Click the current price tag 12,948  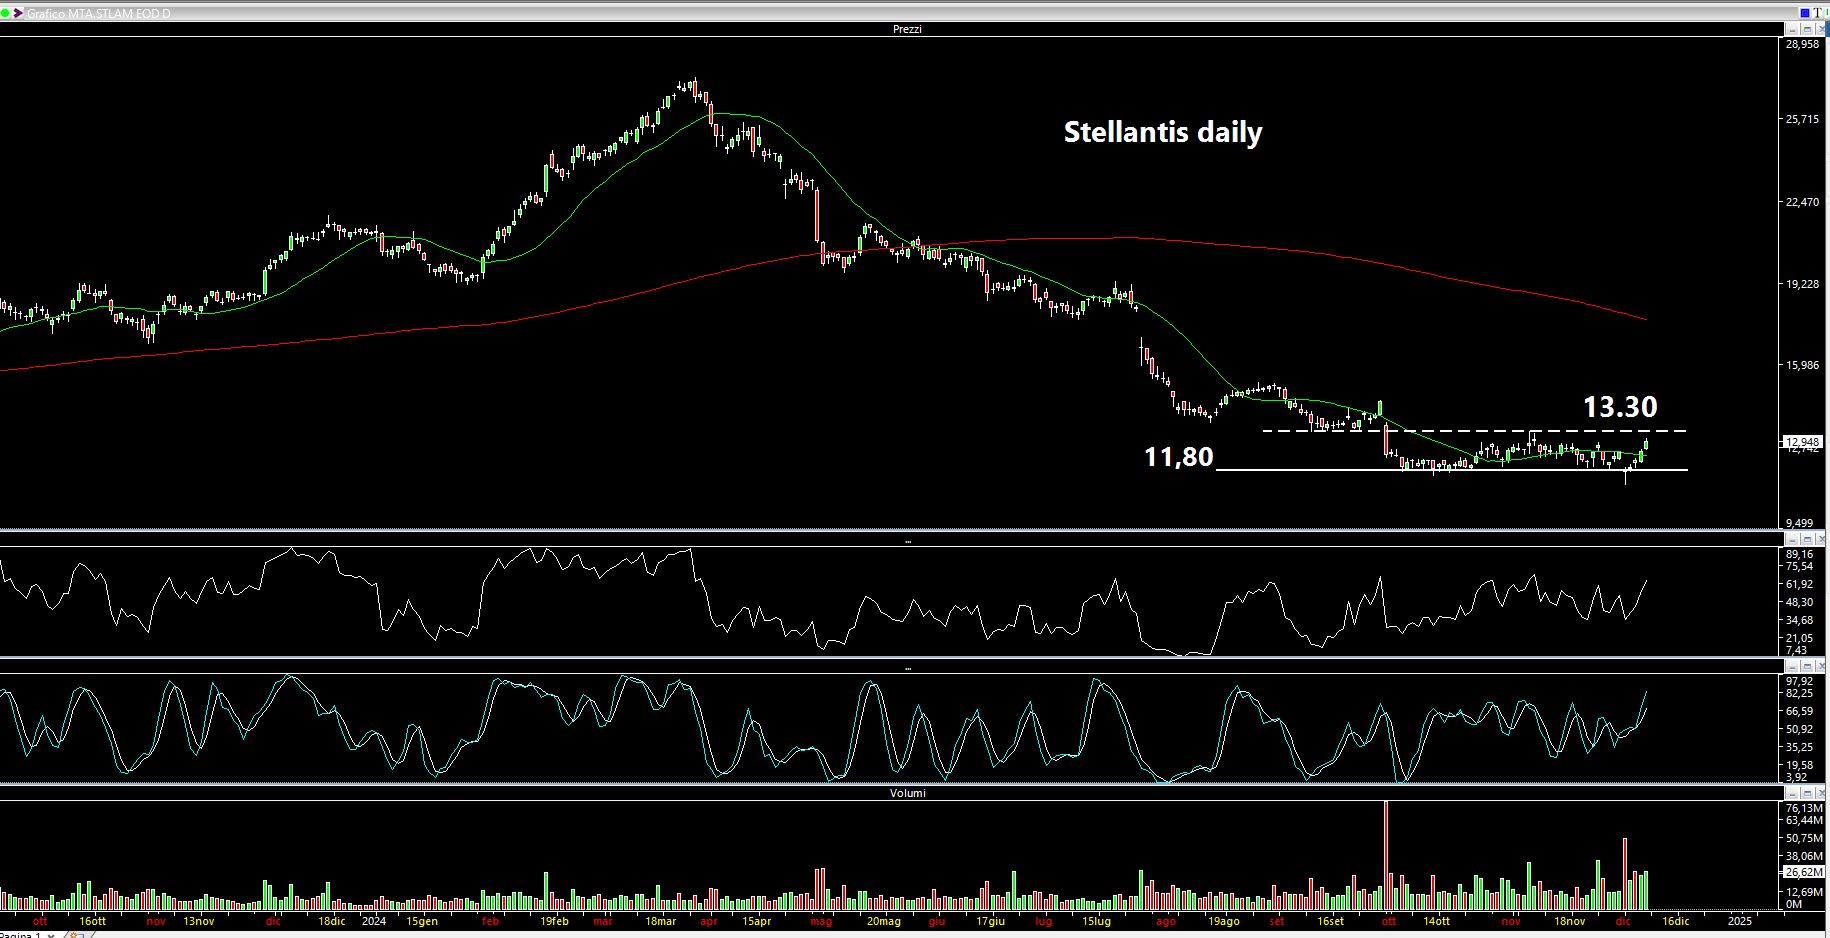coord(1803,442)
